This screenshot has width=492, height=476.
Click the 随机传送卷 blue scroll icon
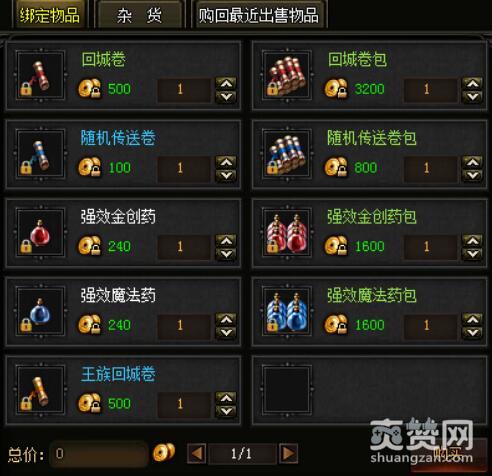click(x=41, y=154)
